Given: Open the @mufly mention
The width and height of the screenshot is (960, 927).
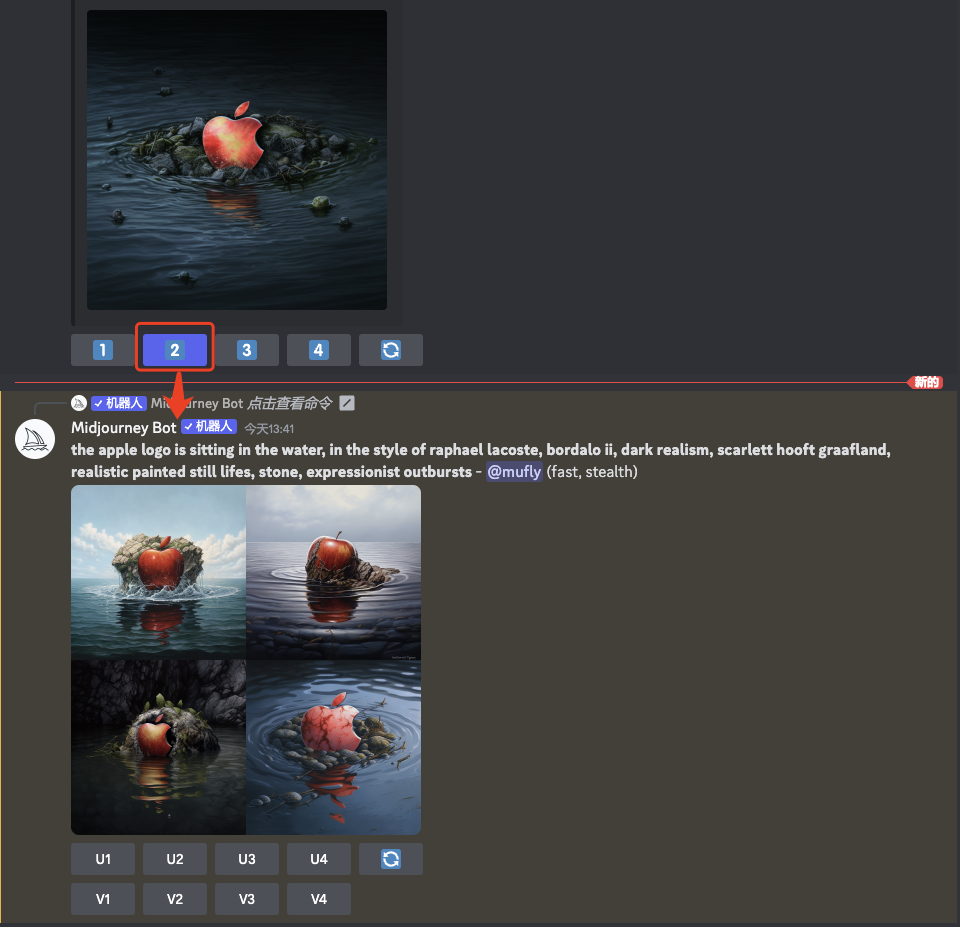Looking at the screenshot, I should (x=514, y=471).
